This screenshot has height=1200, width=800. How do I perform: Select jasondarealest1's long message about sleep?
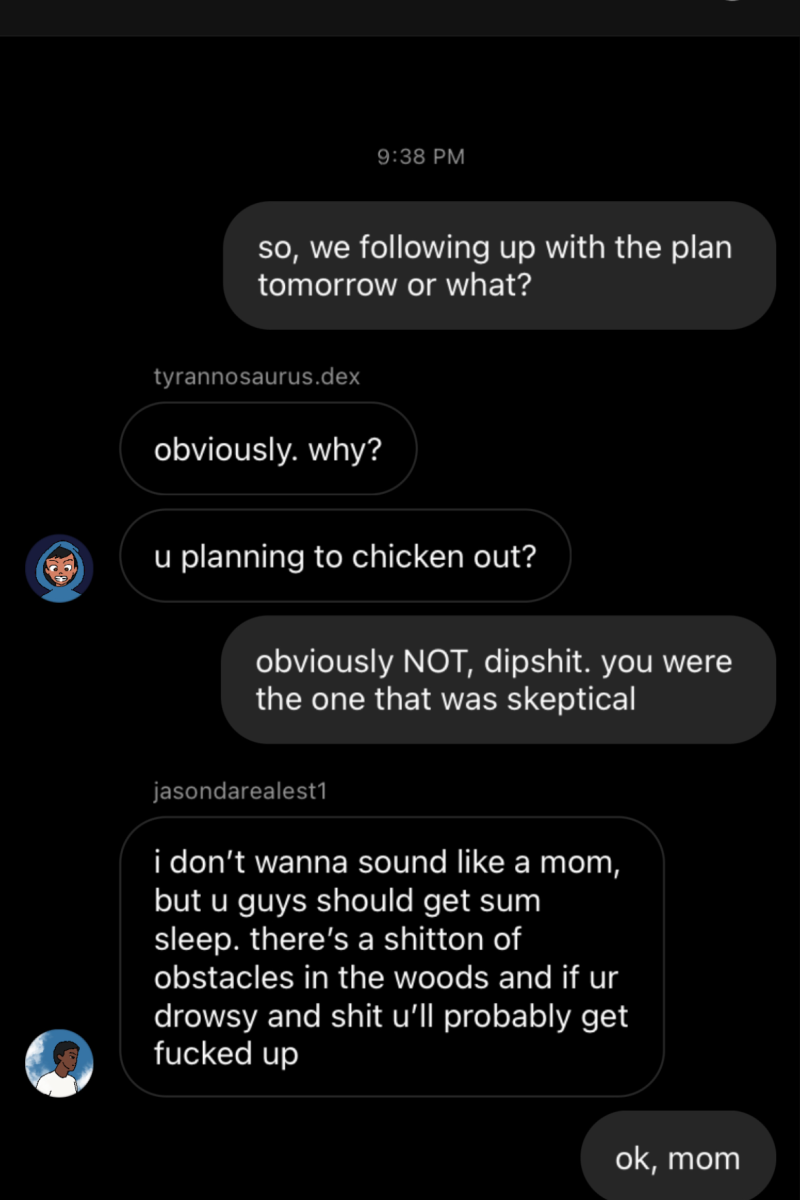(x=392, y=957)
